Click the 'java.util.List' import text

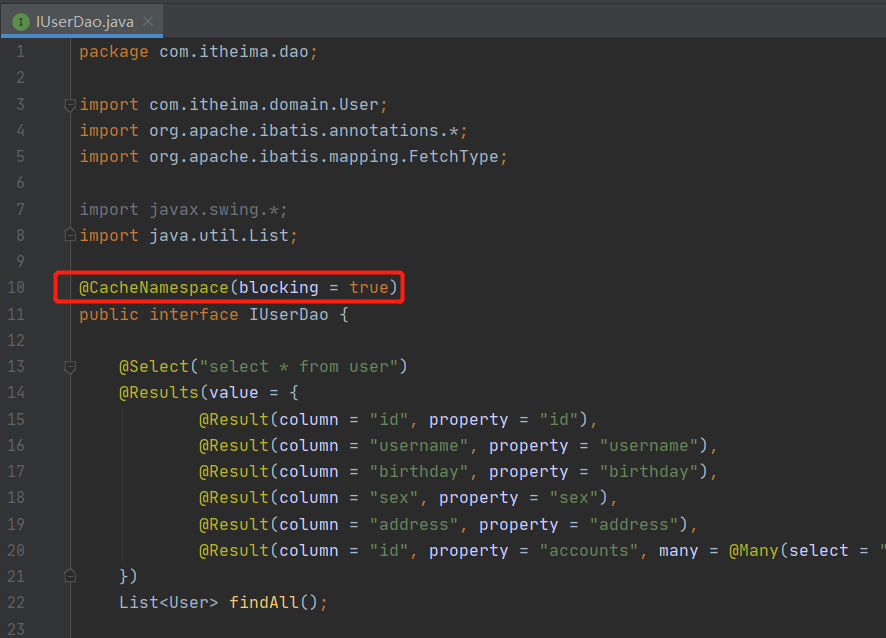[x=219, y=235]
